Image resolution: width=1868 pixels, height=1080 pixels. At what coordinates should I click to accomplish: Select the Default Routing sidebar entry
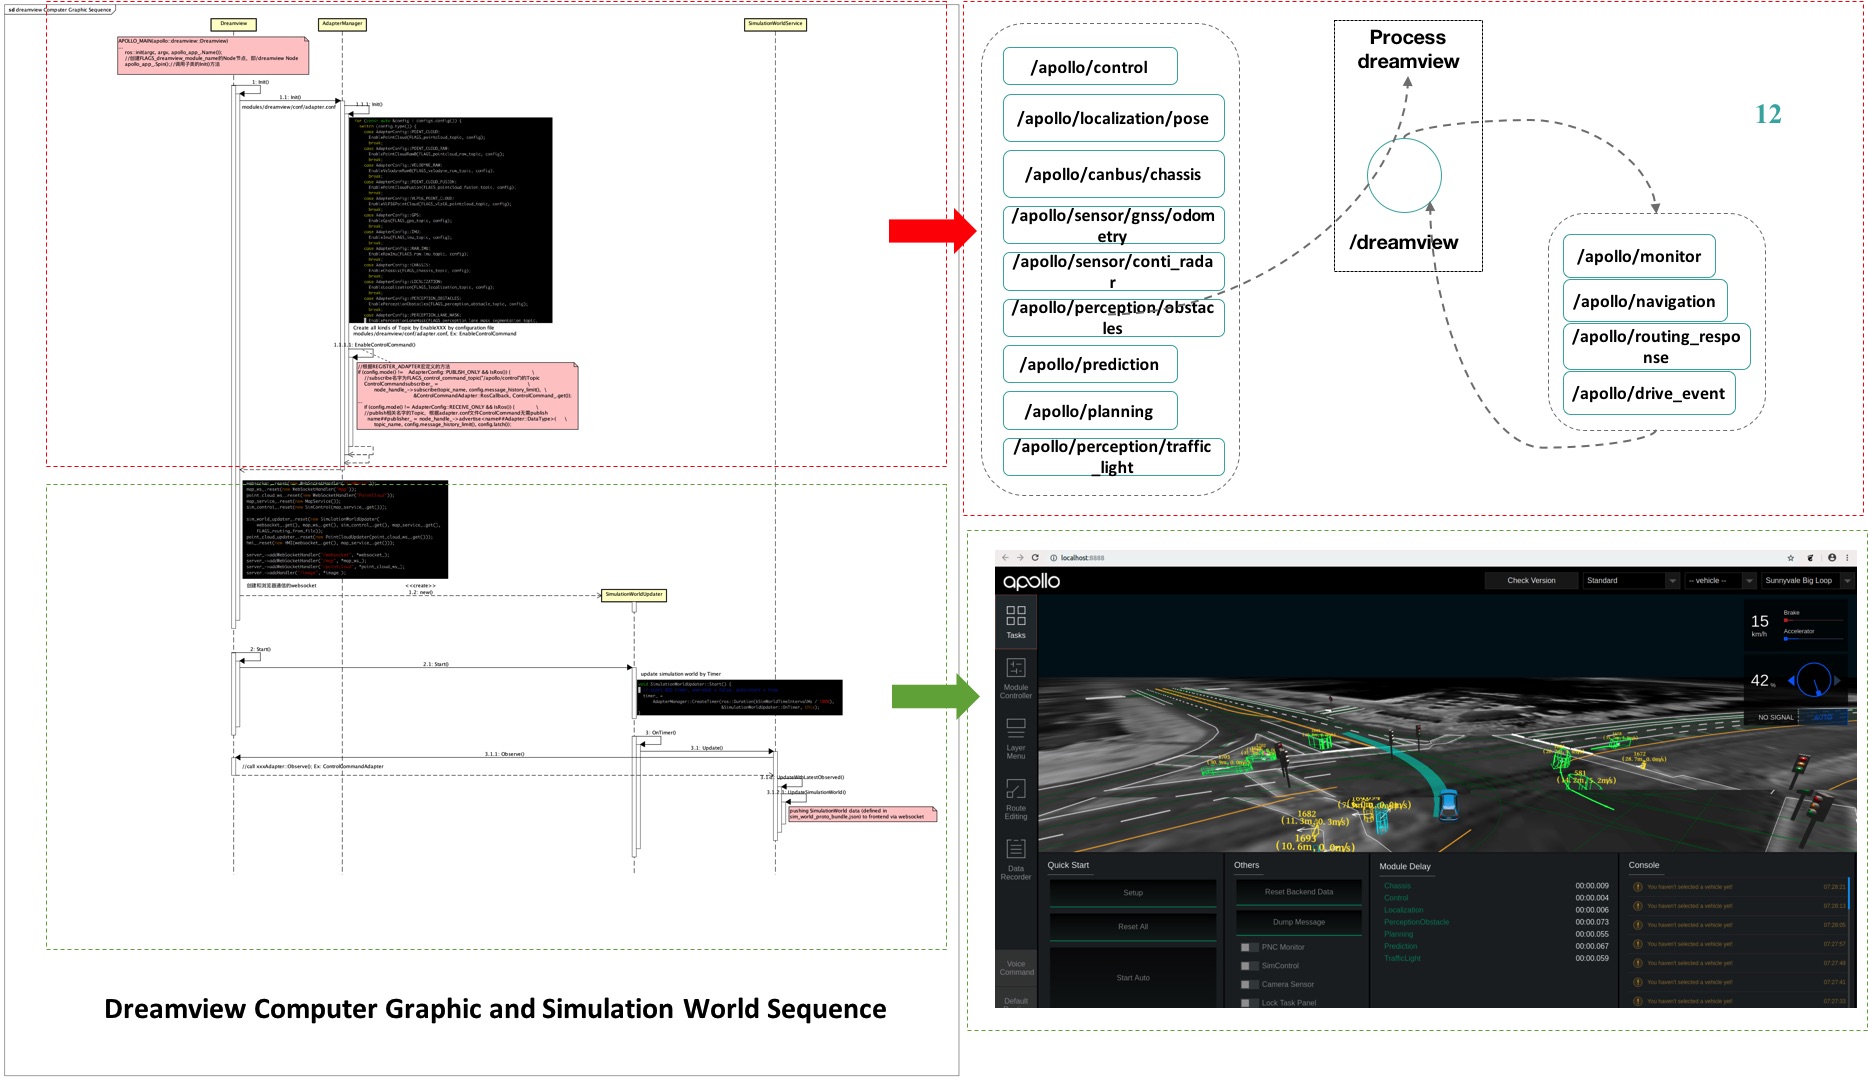coord(1016,1000)
